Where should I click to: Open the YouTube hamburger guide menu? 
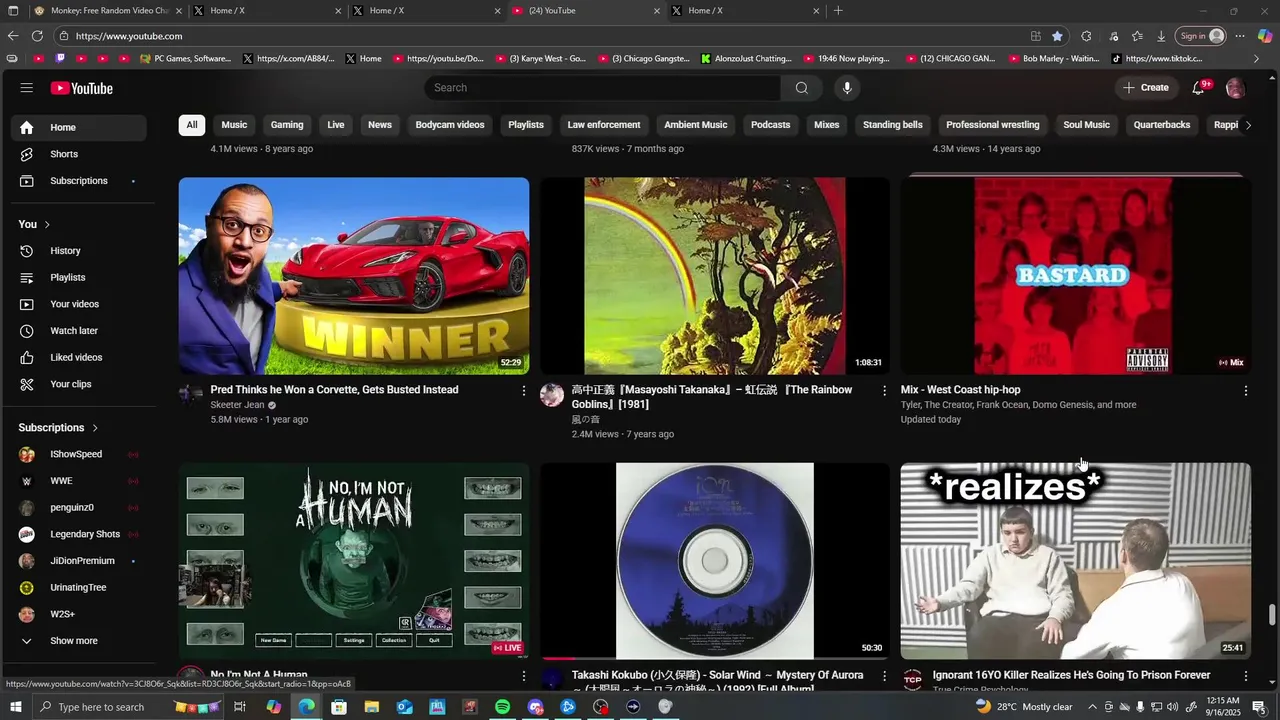pos(26,88)
